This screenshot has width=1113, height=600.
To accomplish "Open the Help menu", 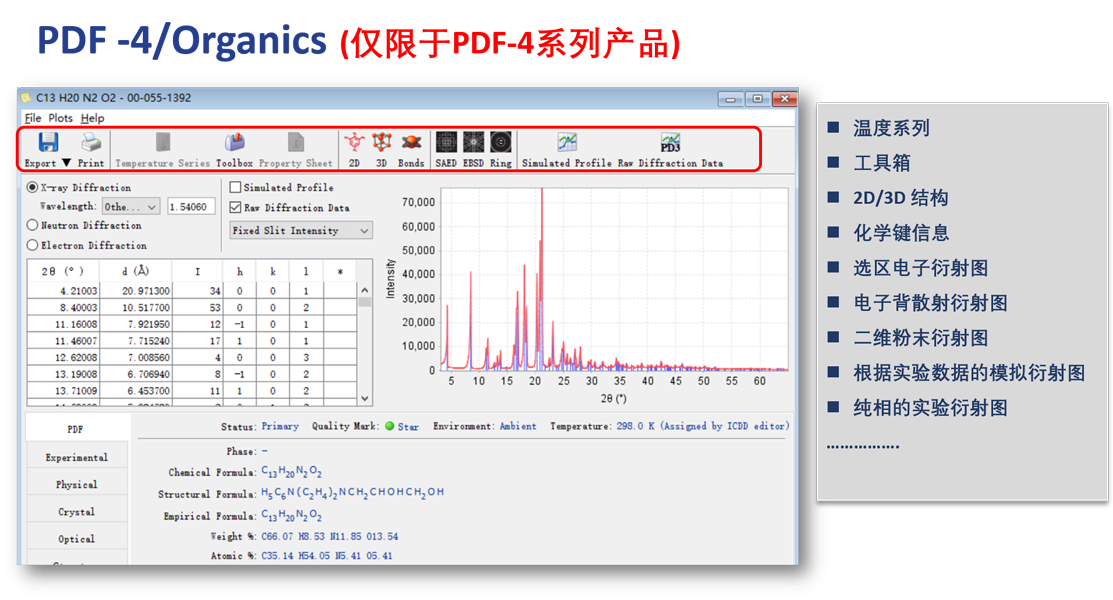I will [92, 118].
